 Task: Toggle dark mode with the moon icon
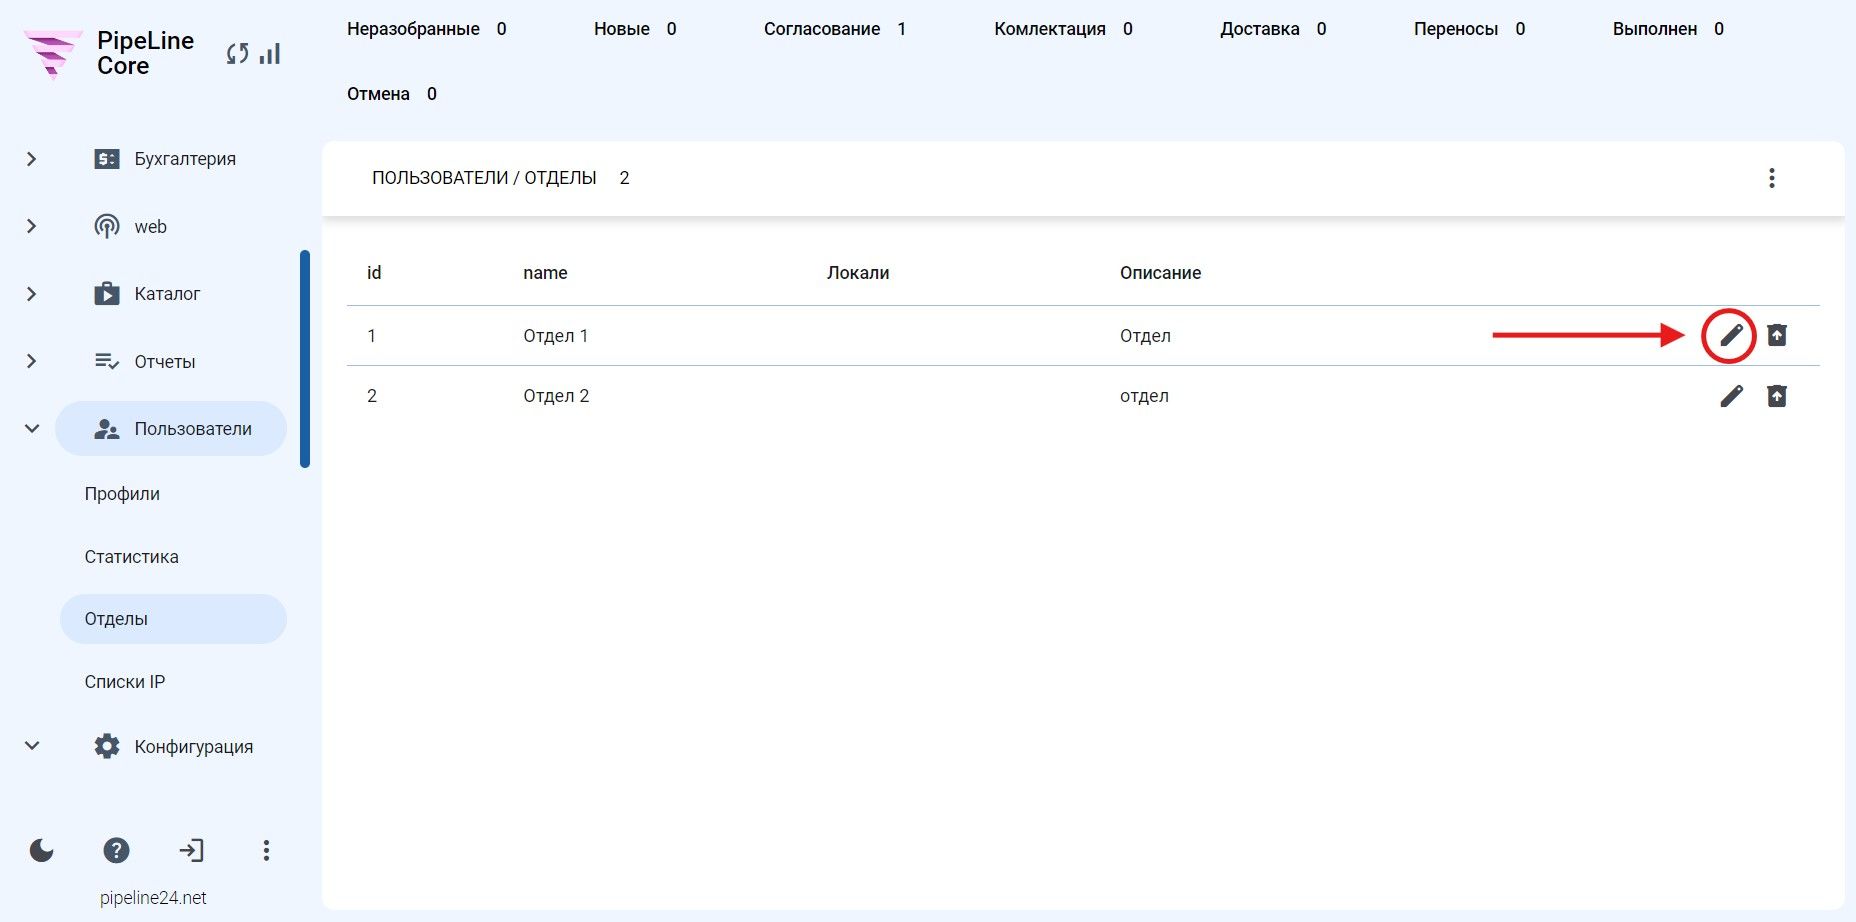pos(42,850)
